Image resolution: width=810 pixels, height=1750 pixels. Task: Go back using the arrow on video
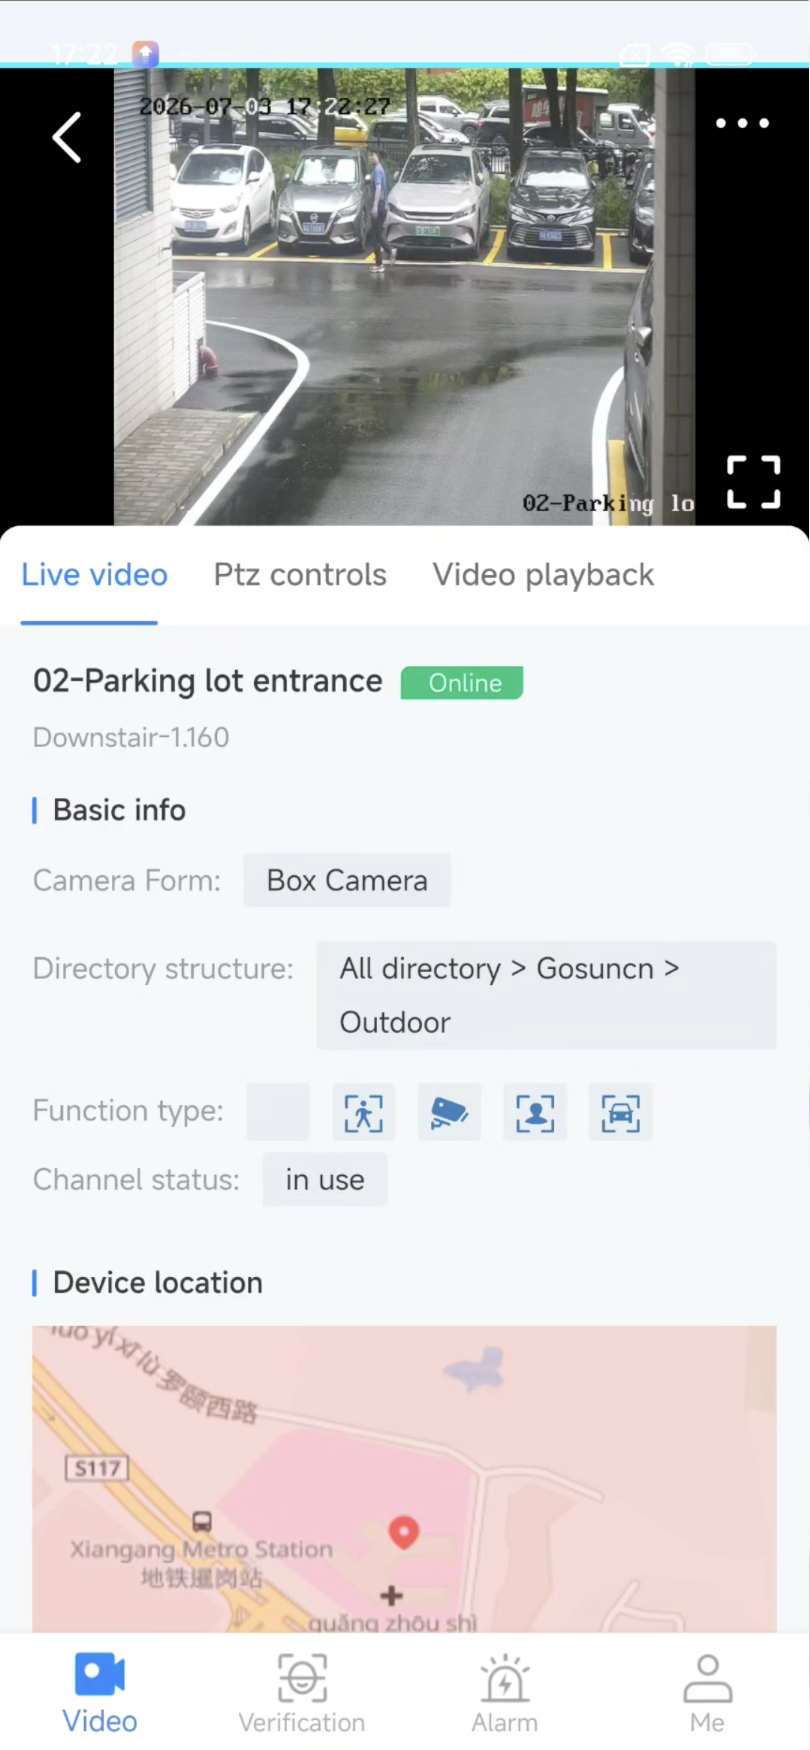click(x=67, y=137)
